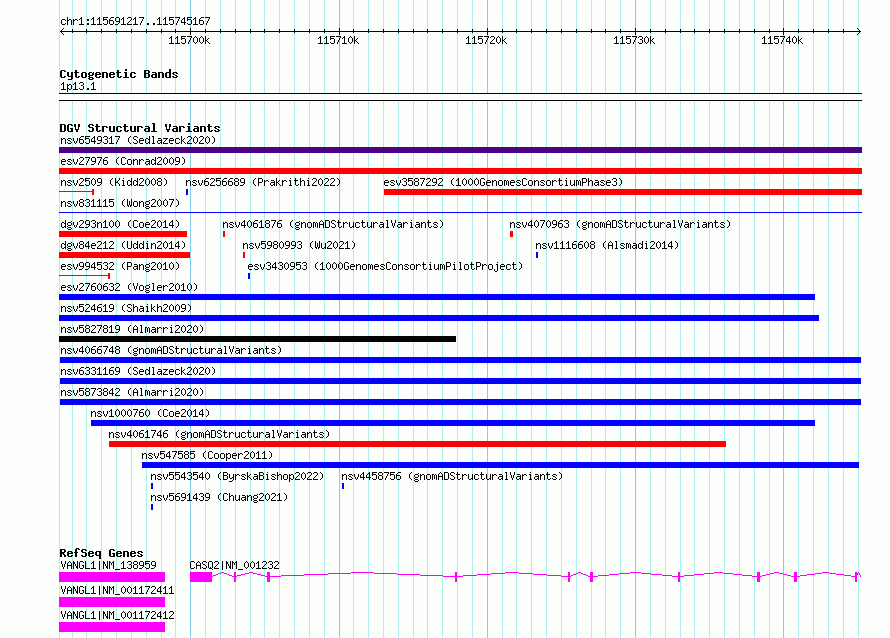Open the nsv1000760 (Coe2014) label
Viewport: 890px width, 638px height.
[x=150, y=413]
